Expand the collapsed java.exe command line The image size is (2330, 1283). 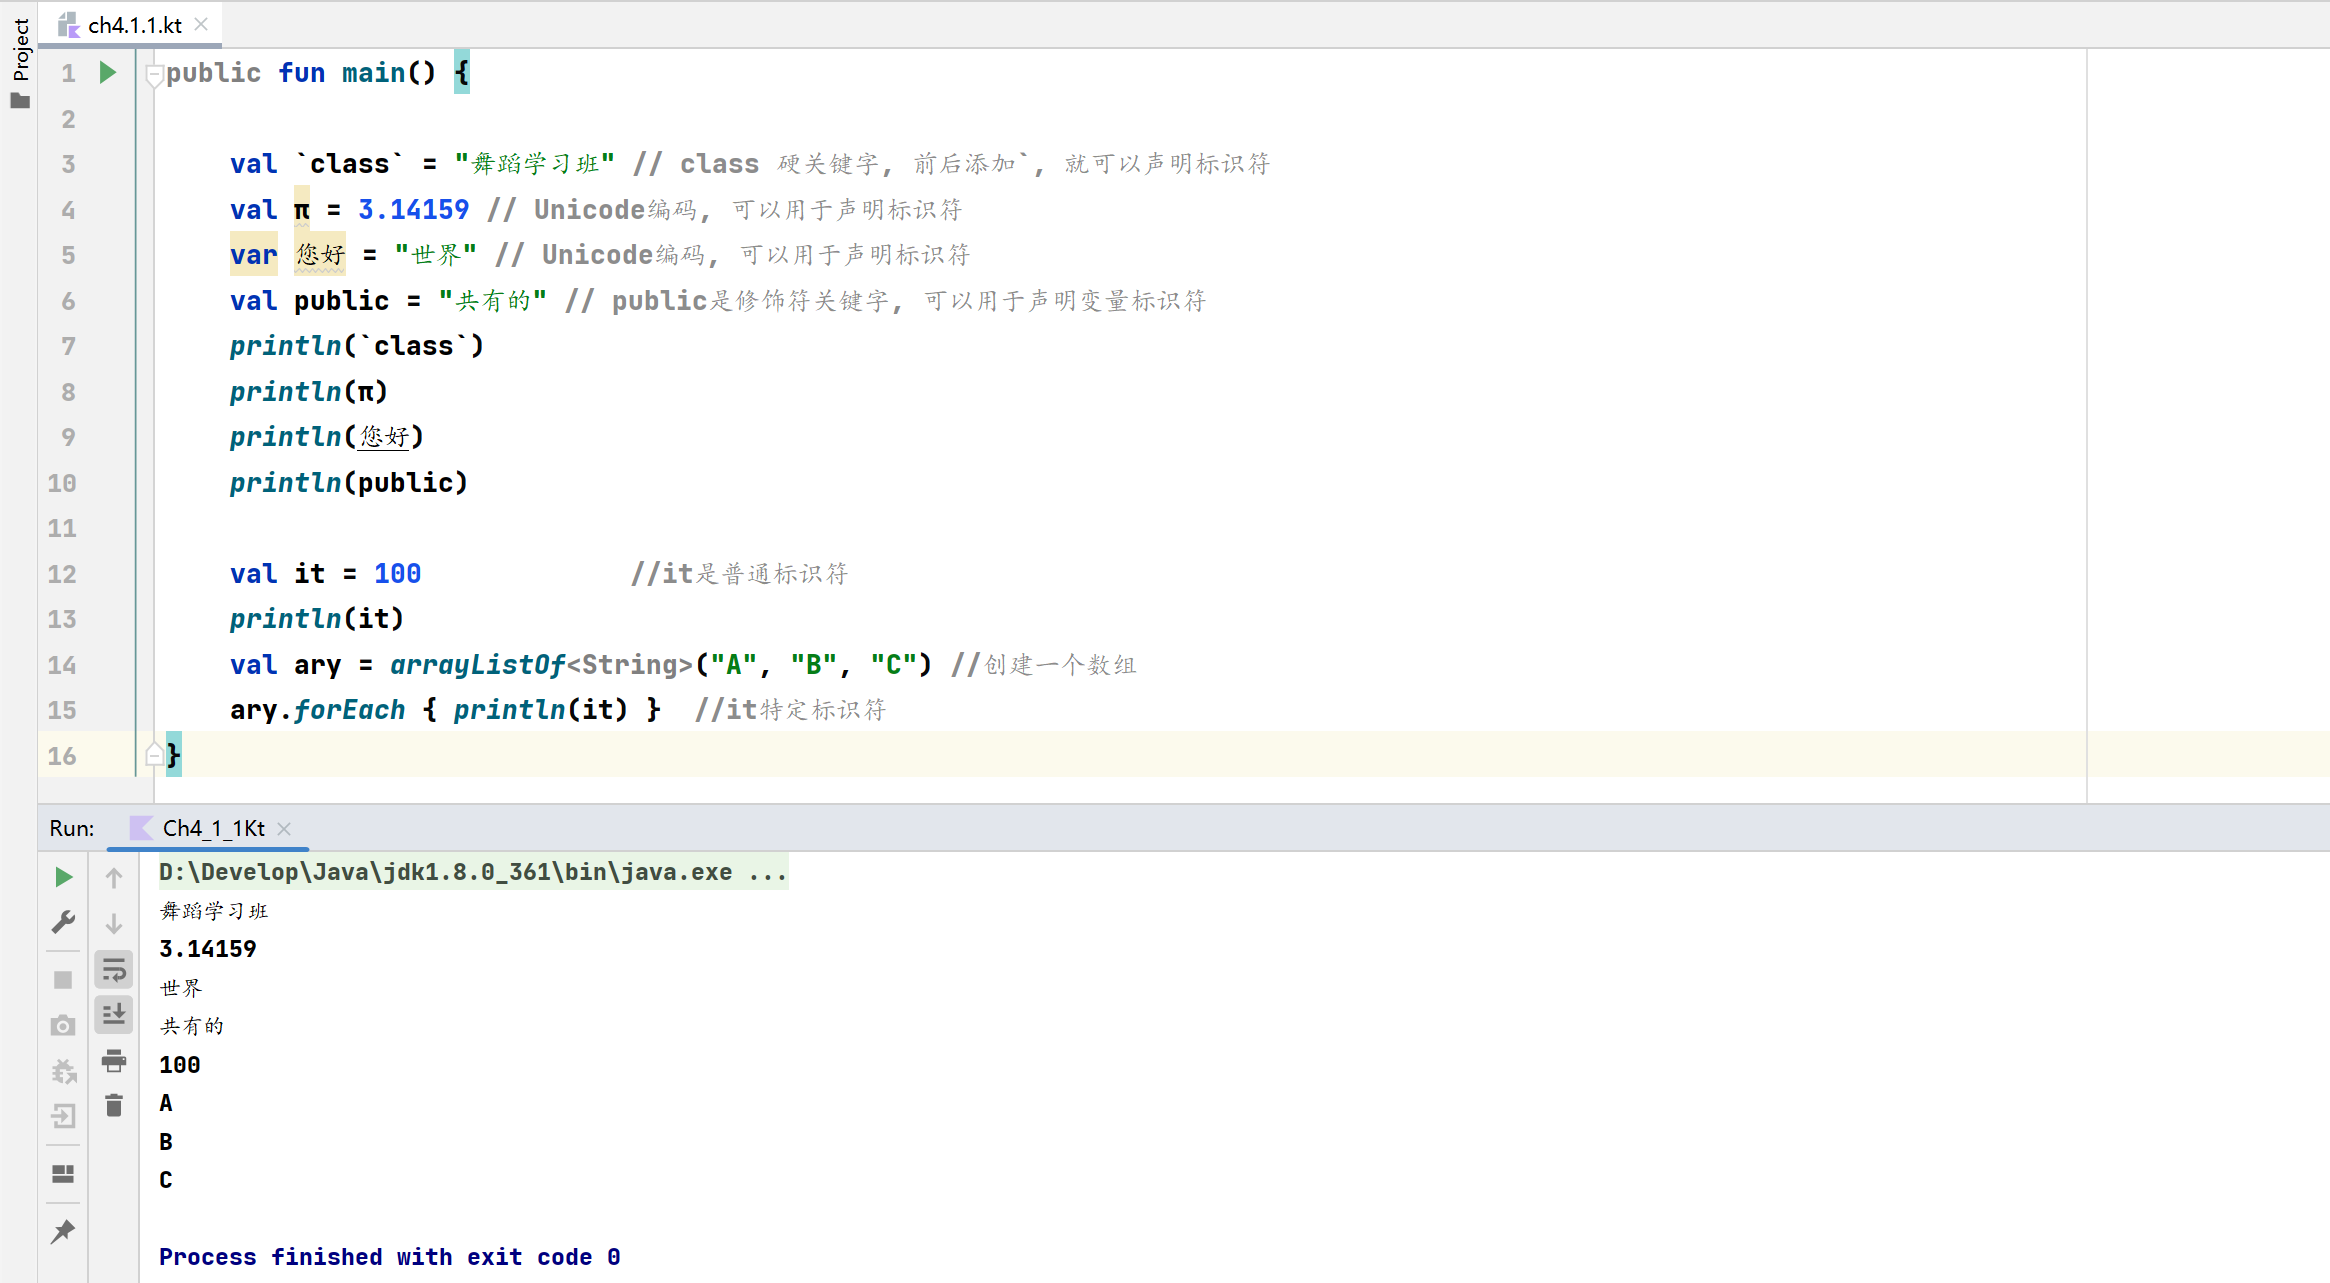(766, 872)
